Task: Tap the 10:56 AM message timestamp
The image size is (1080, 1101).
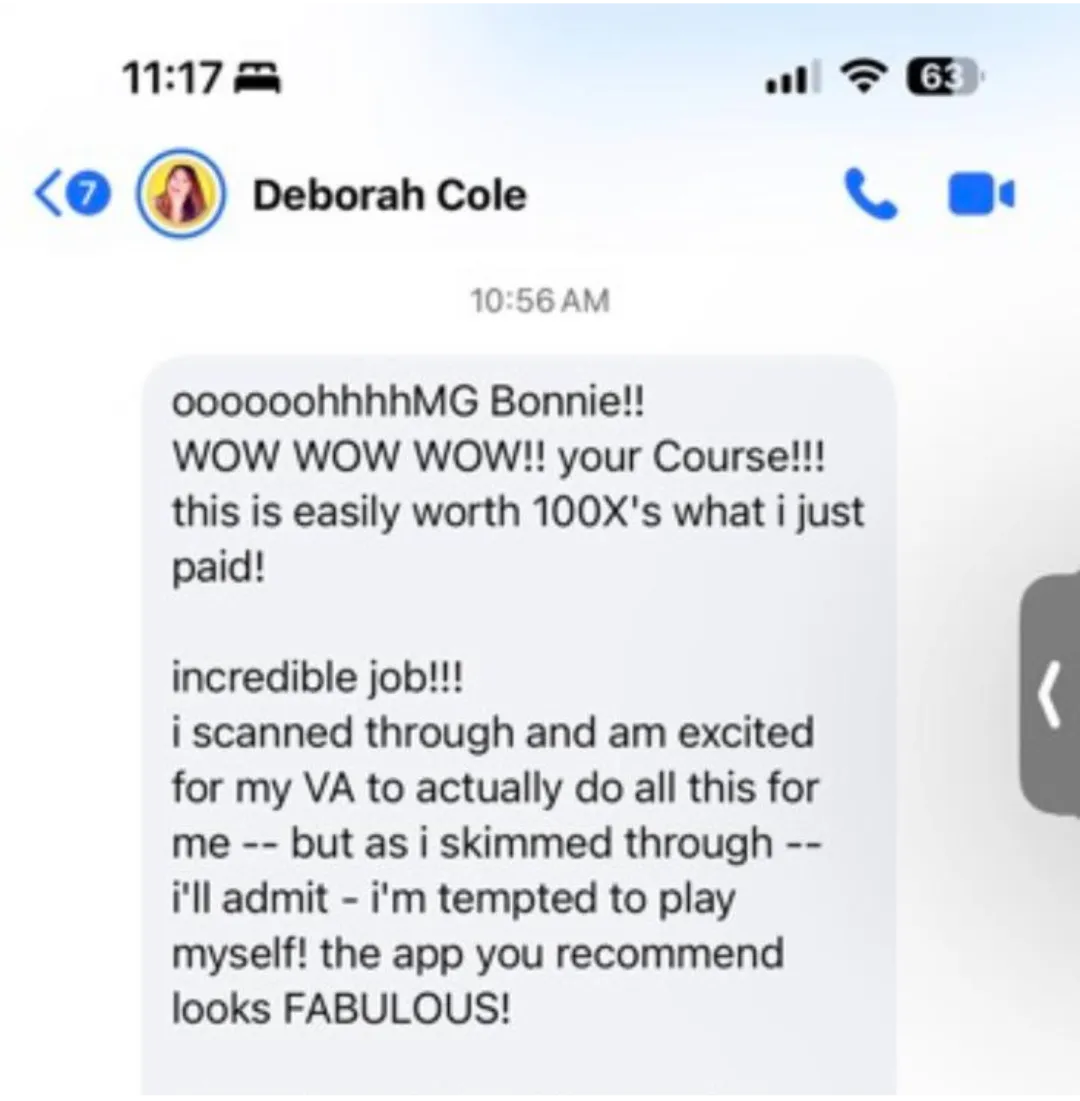Action: click(539, 301)
